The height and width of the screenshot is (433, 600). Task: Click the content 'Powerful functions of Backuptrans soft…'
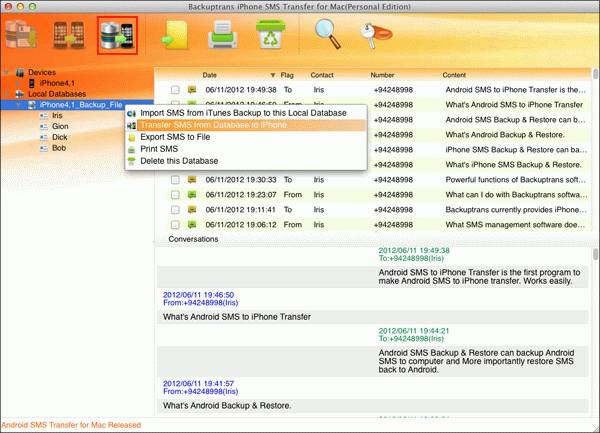[515, 180]
